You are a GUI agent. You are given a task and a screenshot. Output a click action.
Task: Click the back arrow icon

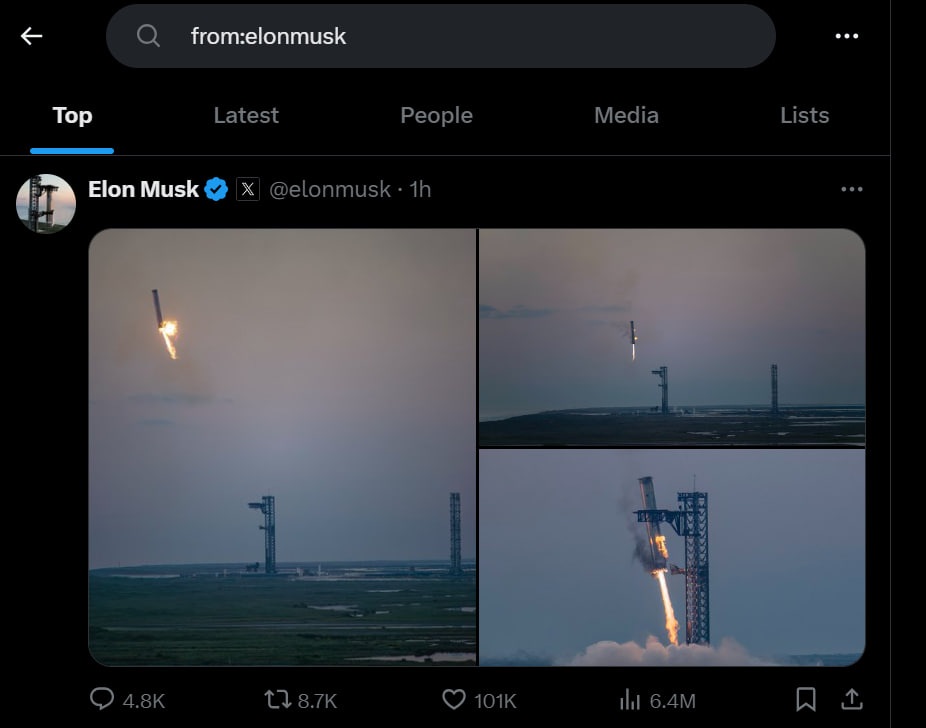coord(32,36)
